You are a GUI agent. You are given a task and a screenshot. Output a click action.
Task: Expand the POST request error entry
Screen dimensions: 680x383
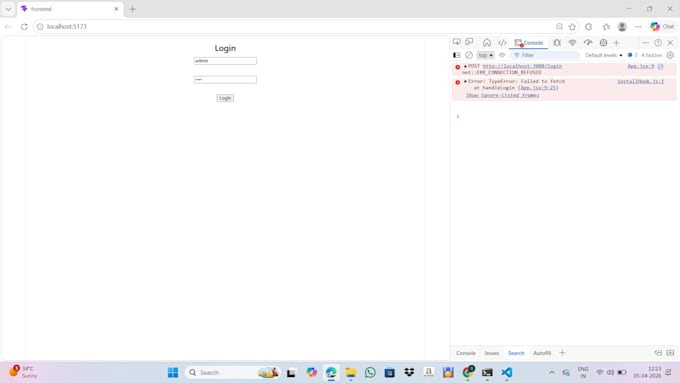click(x=465, y=66)
